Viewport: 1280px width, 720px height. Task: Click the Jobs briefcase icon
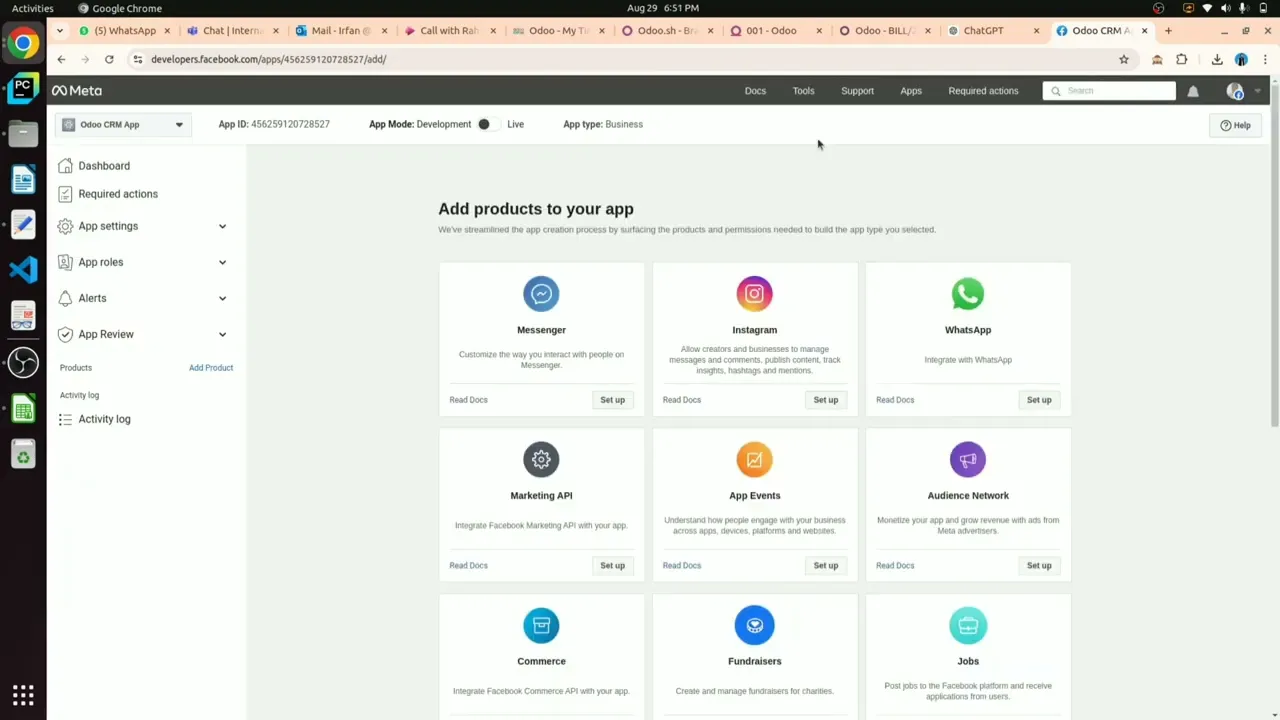(x=968, y=626)
